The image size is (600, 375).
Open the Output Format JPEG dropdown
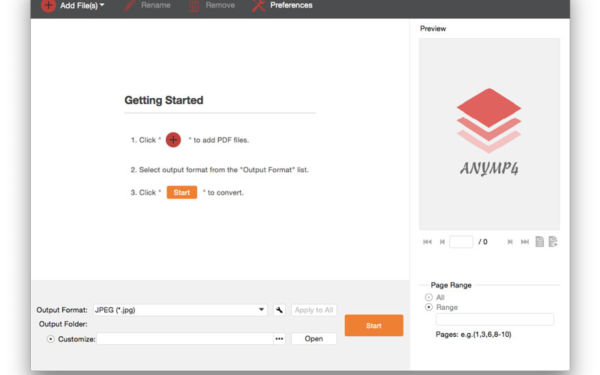point(180,310)
